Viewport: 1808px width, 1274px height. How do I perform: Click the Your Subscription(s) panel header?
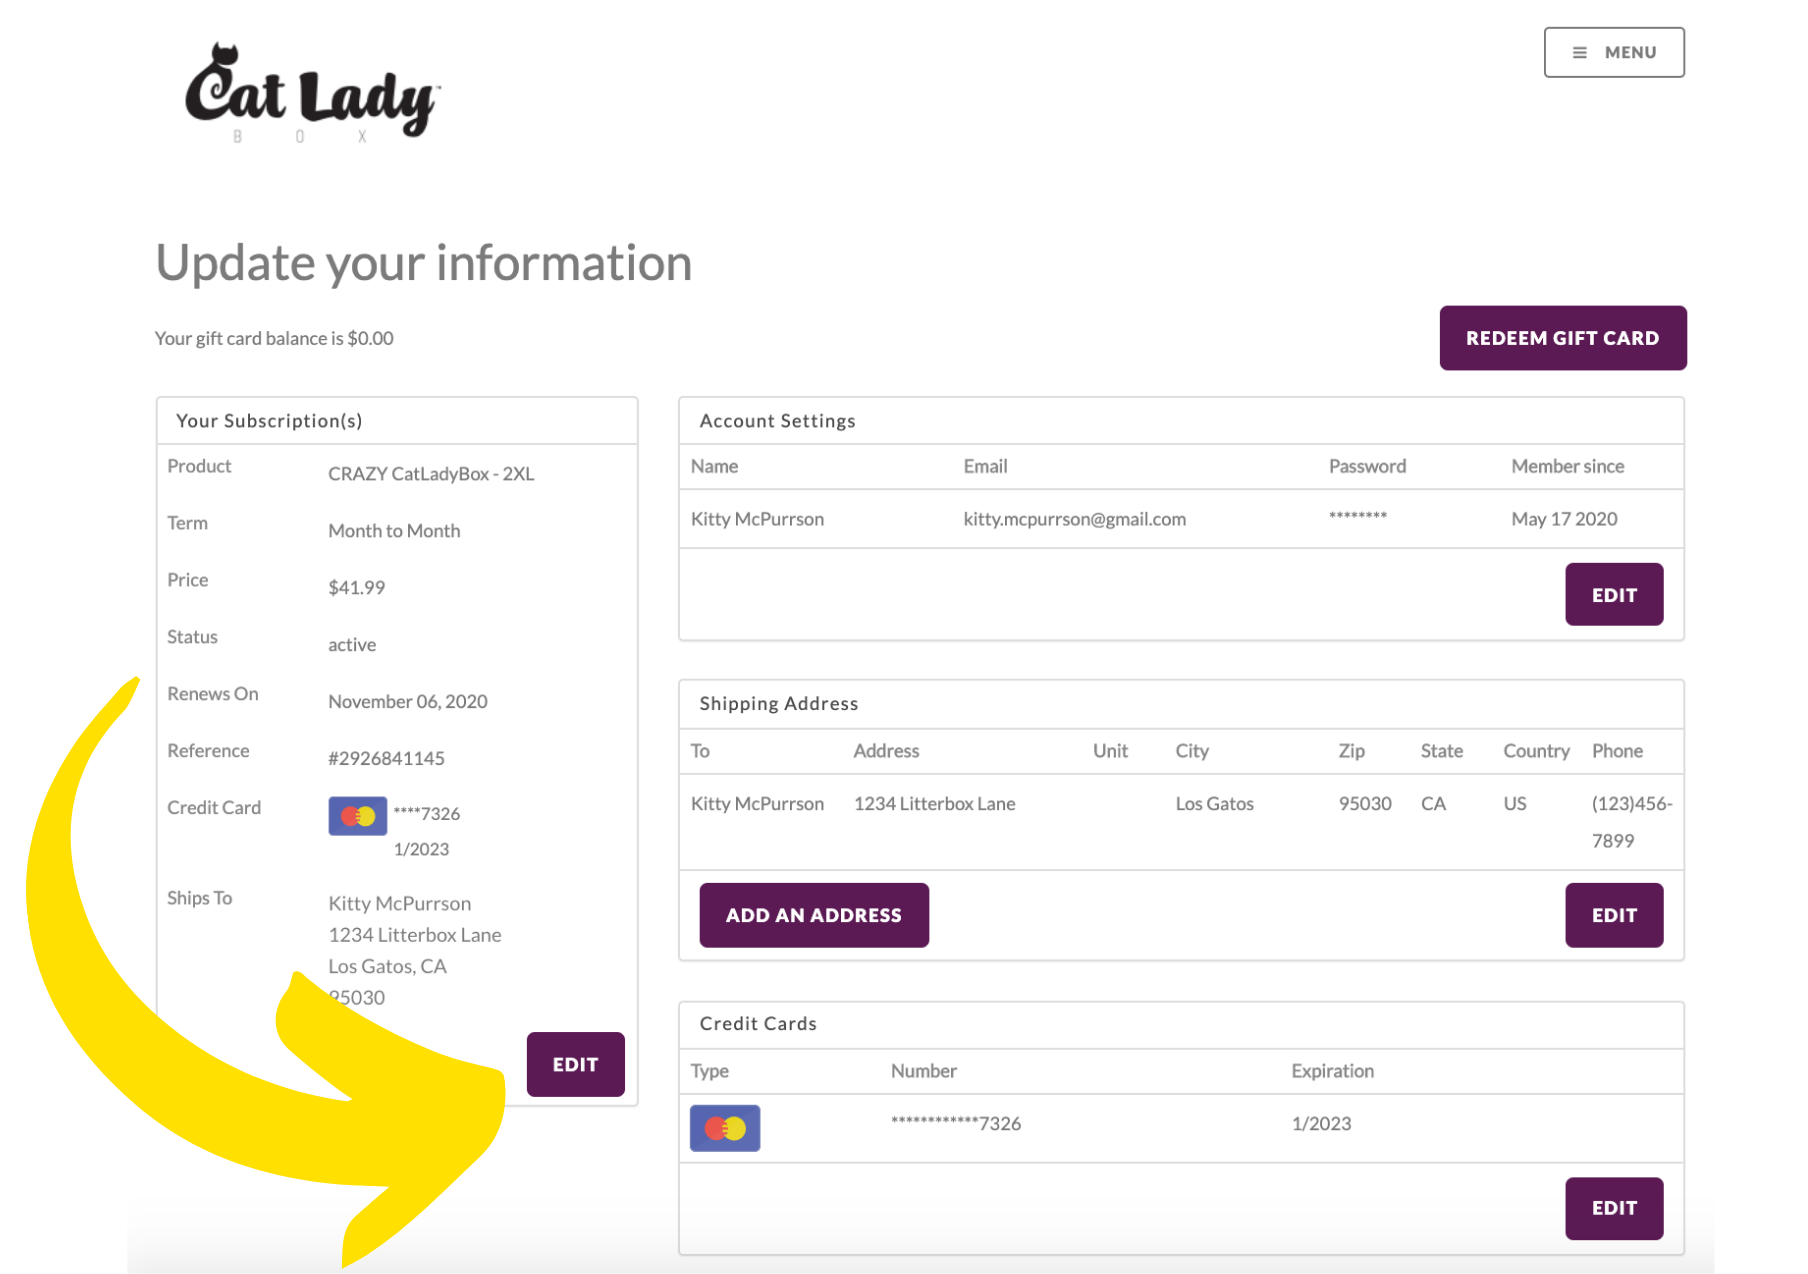point(269,421)
